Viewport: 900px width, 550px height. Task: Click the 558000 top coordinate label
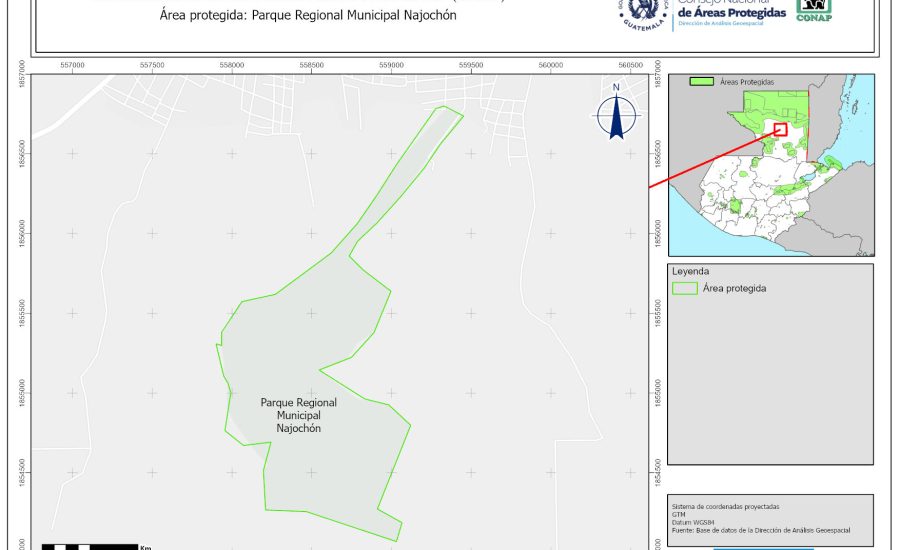[232, 65]
